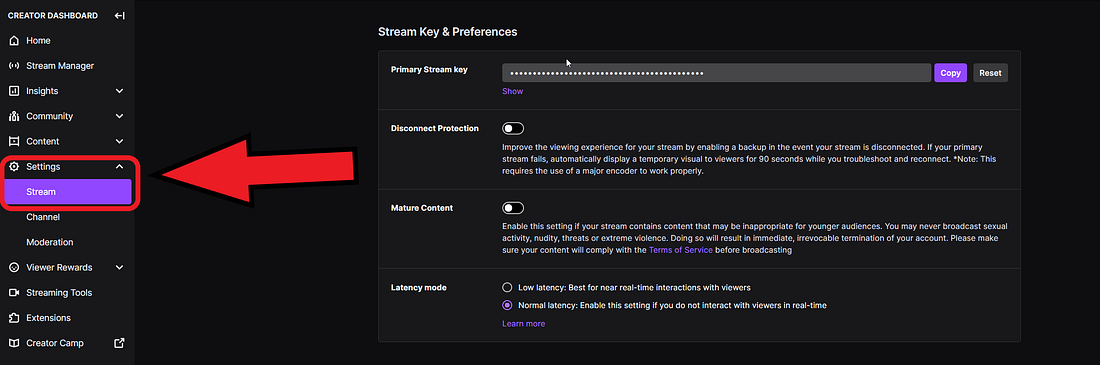Image resolution: width=1100 pixels, height=365 pixels.
Task: Click the Extensions puzzle icon
Action: pos(13,318)
